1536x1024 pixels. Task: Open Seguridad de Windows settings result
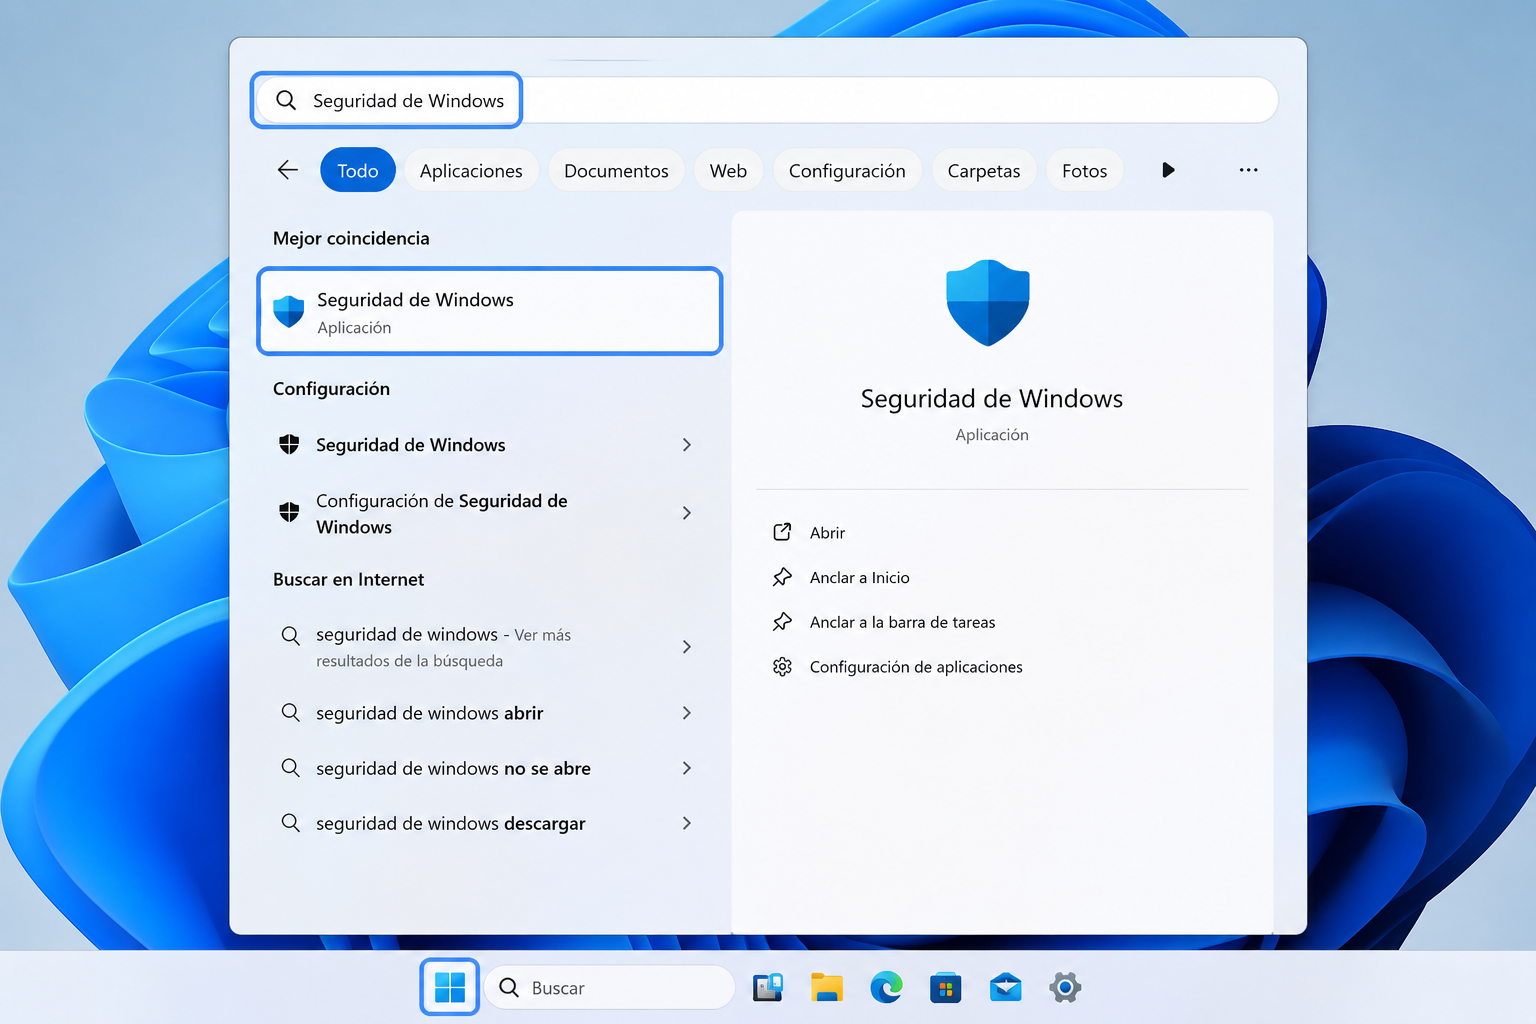pos(485,445)
